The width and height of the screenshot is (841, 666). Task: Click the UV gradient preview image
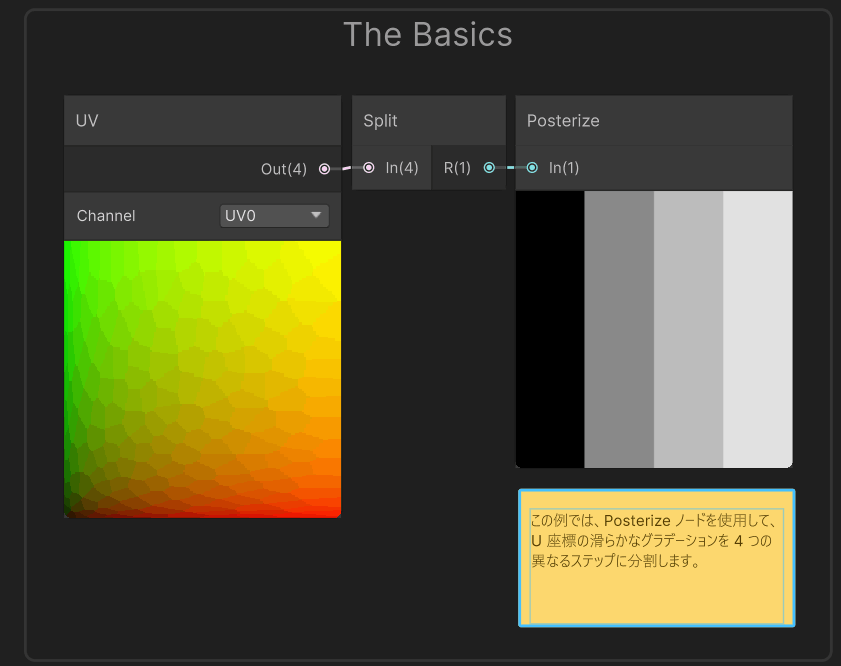coord(202,379)
